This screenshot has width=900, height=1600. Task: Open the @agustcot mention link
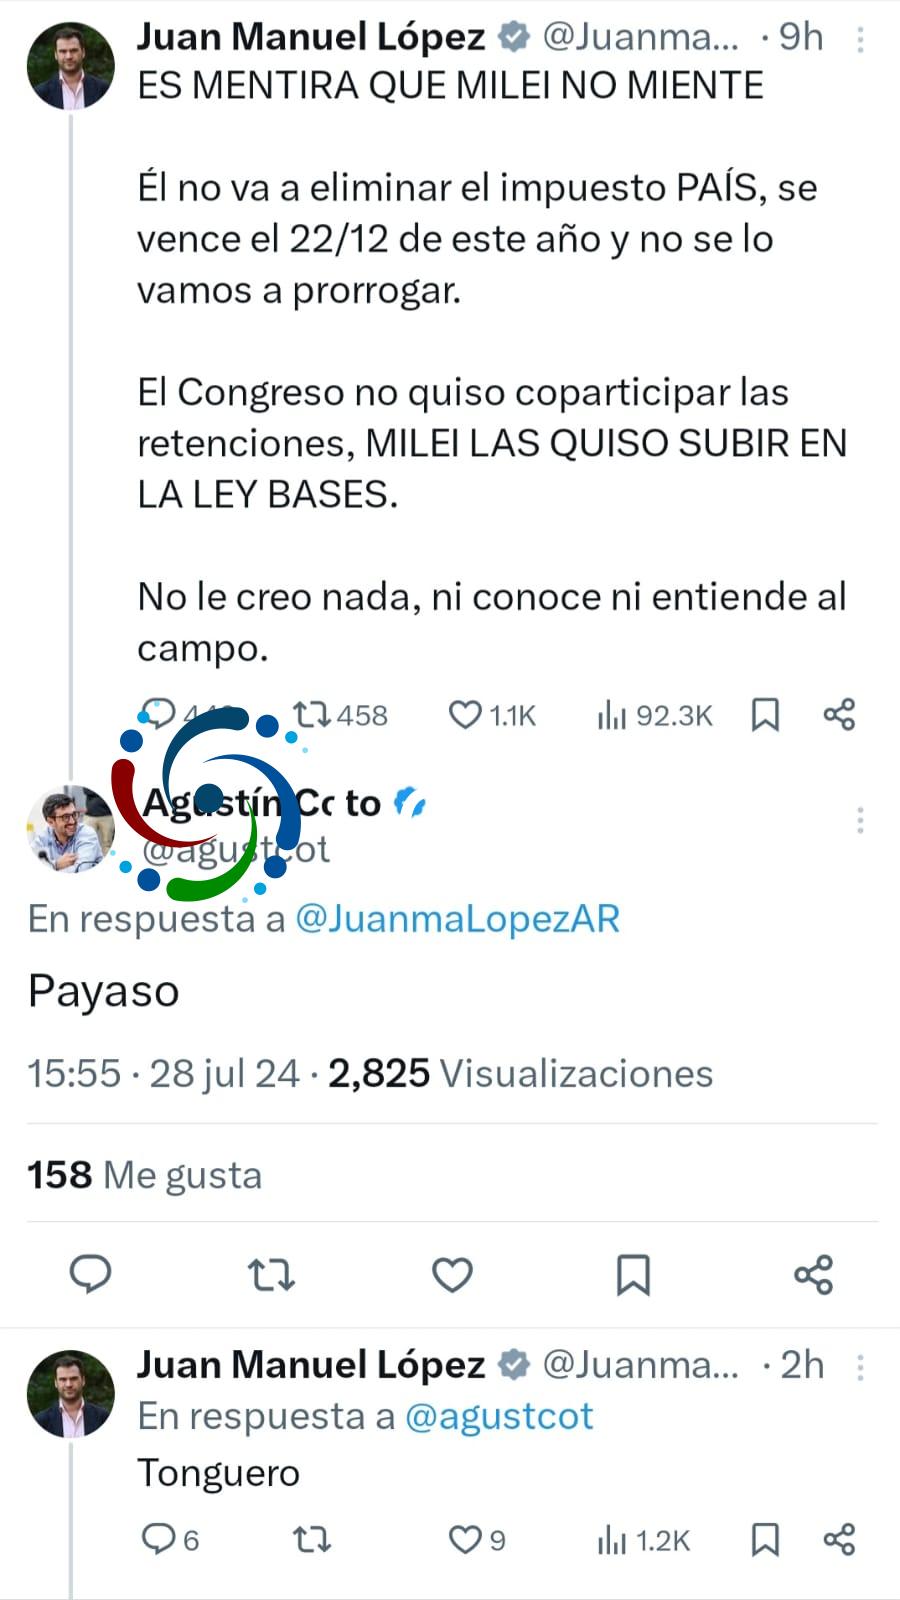(x=499, y=1416)
